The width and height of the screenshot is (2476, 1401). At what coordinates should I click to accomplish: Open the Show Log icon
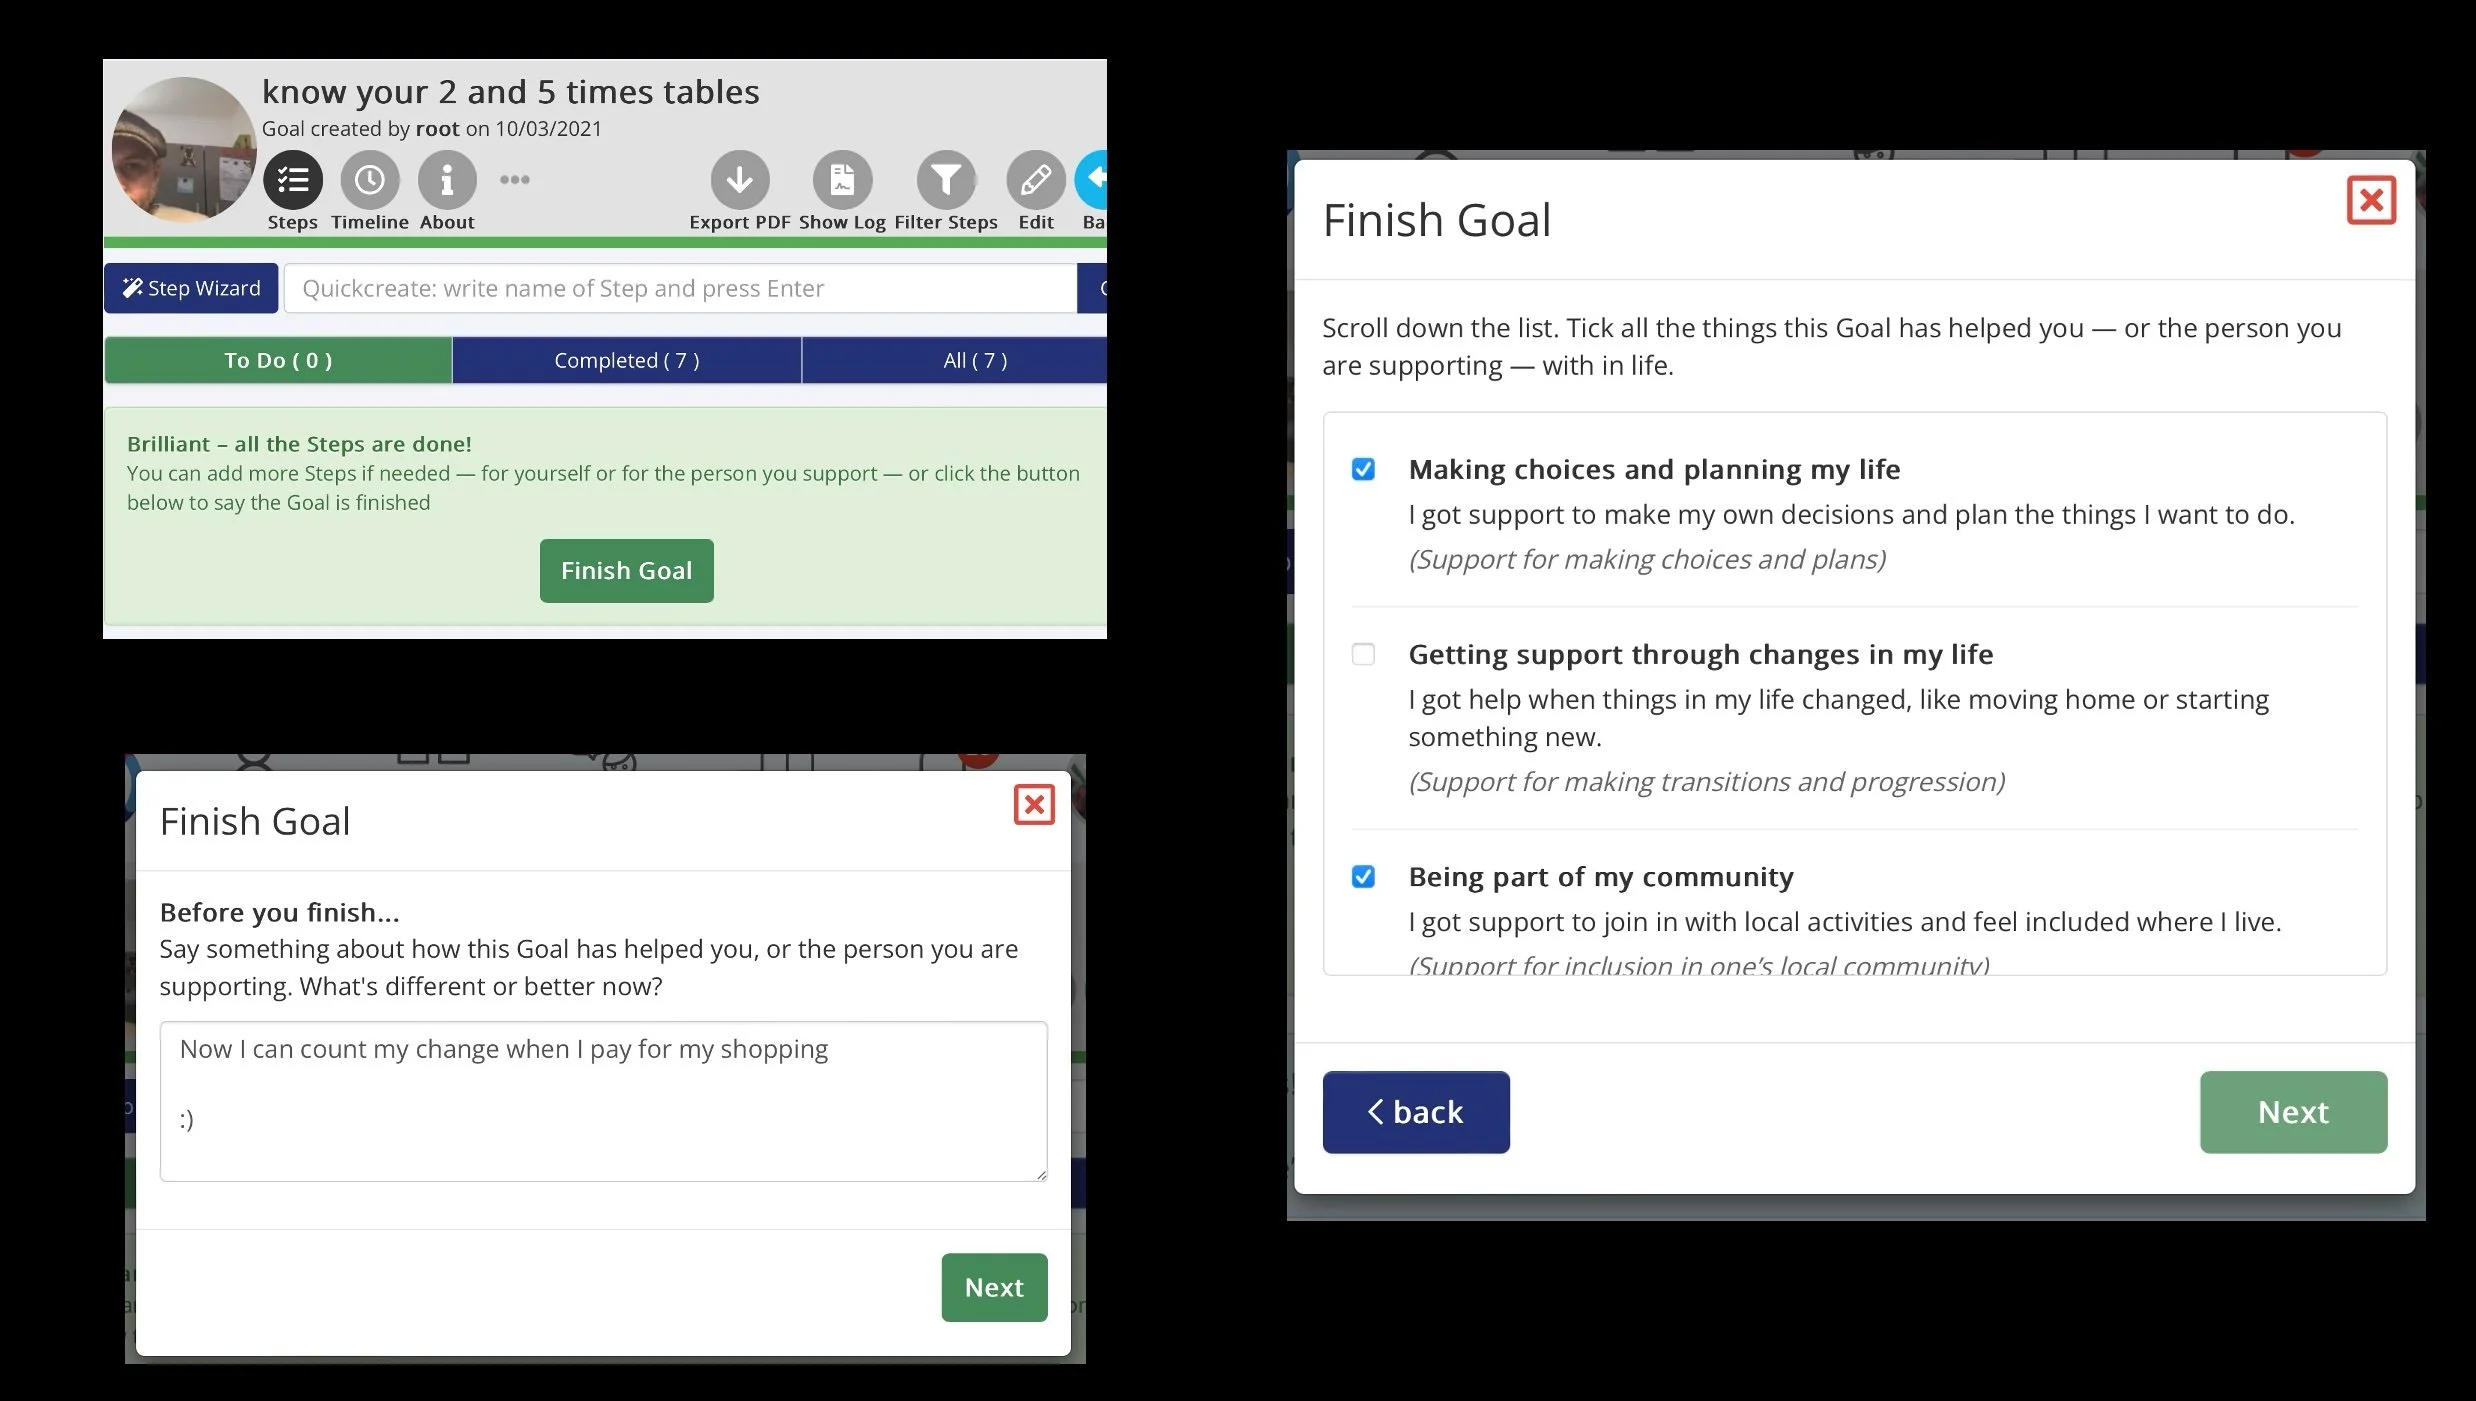[842, 180]
